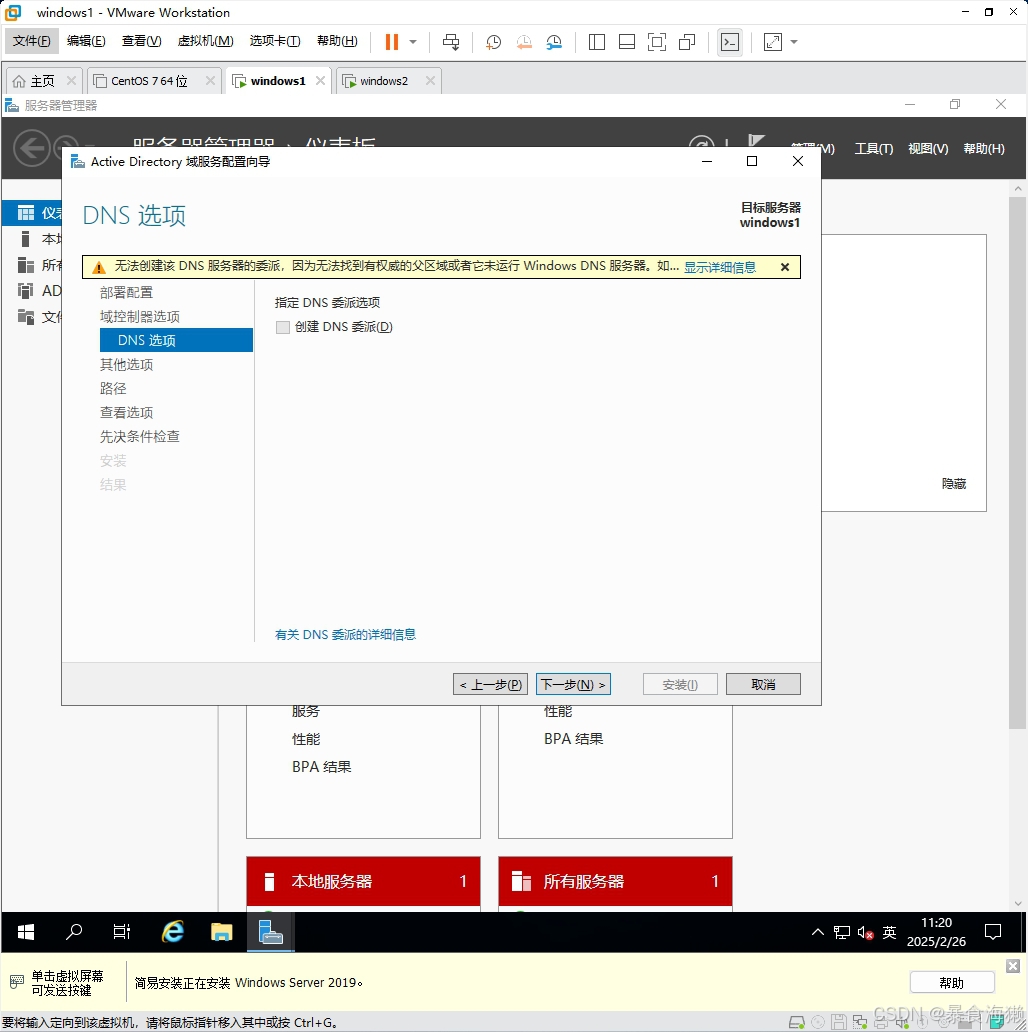Click the Server Manager back arrow
The height and width of the screenshot is (1032, 1028).
[x=32, y=148]
